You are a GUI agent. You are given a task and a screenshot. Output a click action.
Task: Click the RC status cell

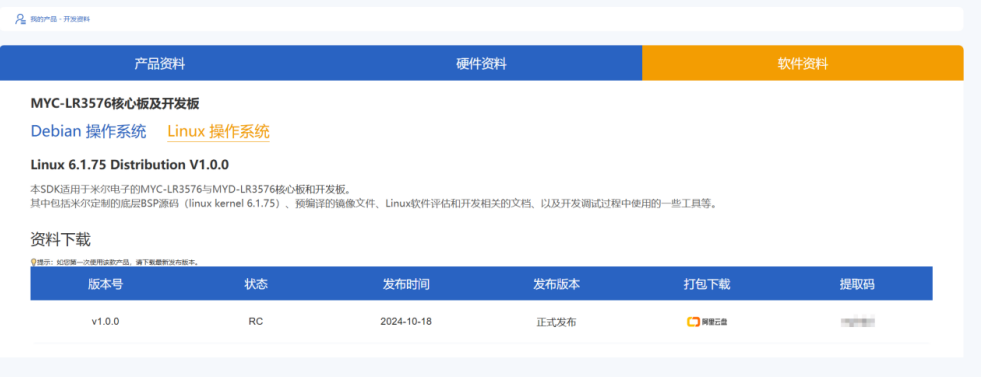[x=256, y=321]
